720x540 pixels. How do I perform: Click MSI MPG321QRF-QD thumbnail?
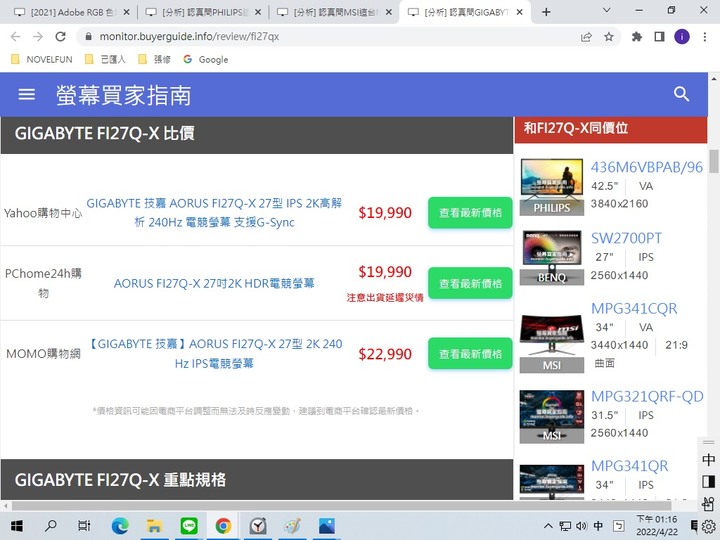click(x=552, y=416)
